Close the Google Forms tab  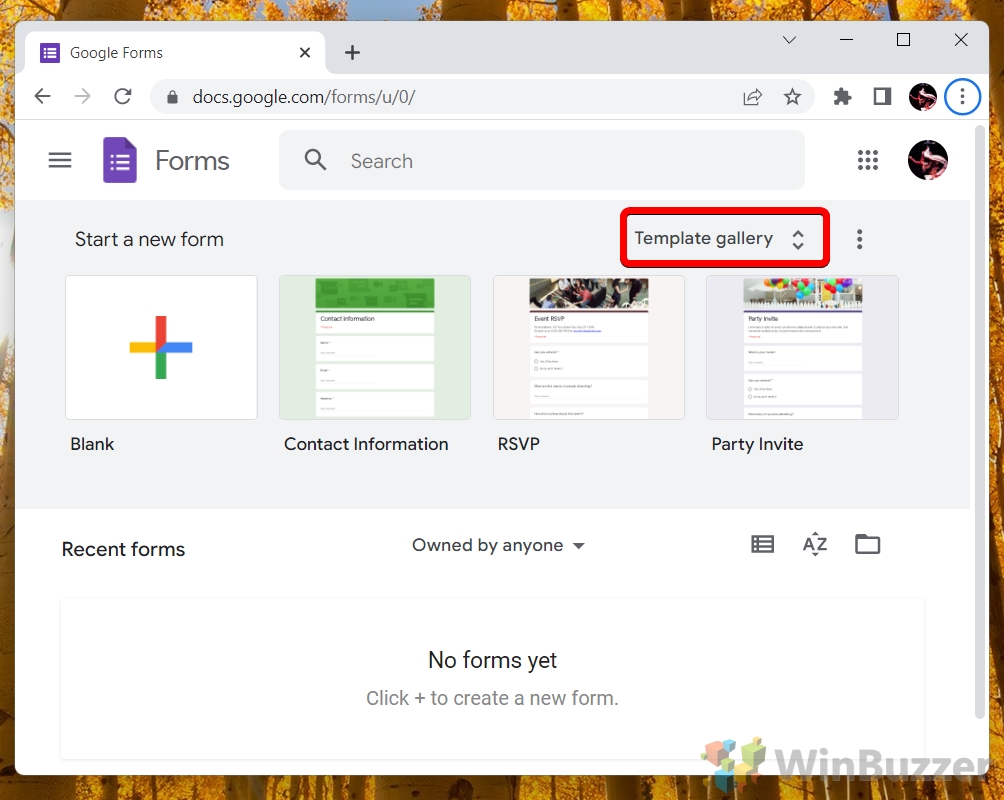[x=305, y=53]
